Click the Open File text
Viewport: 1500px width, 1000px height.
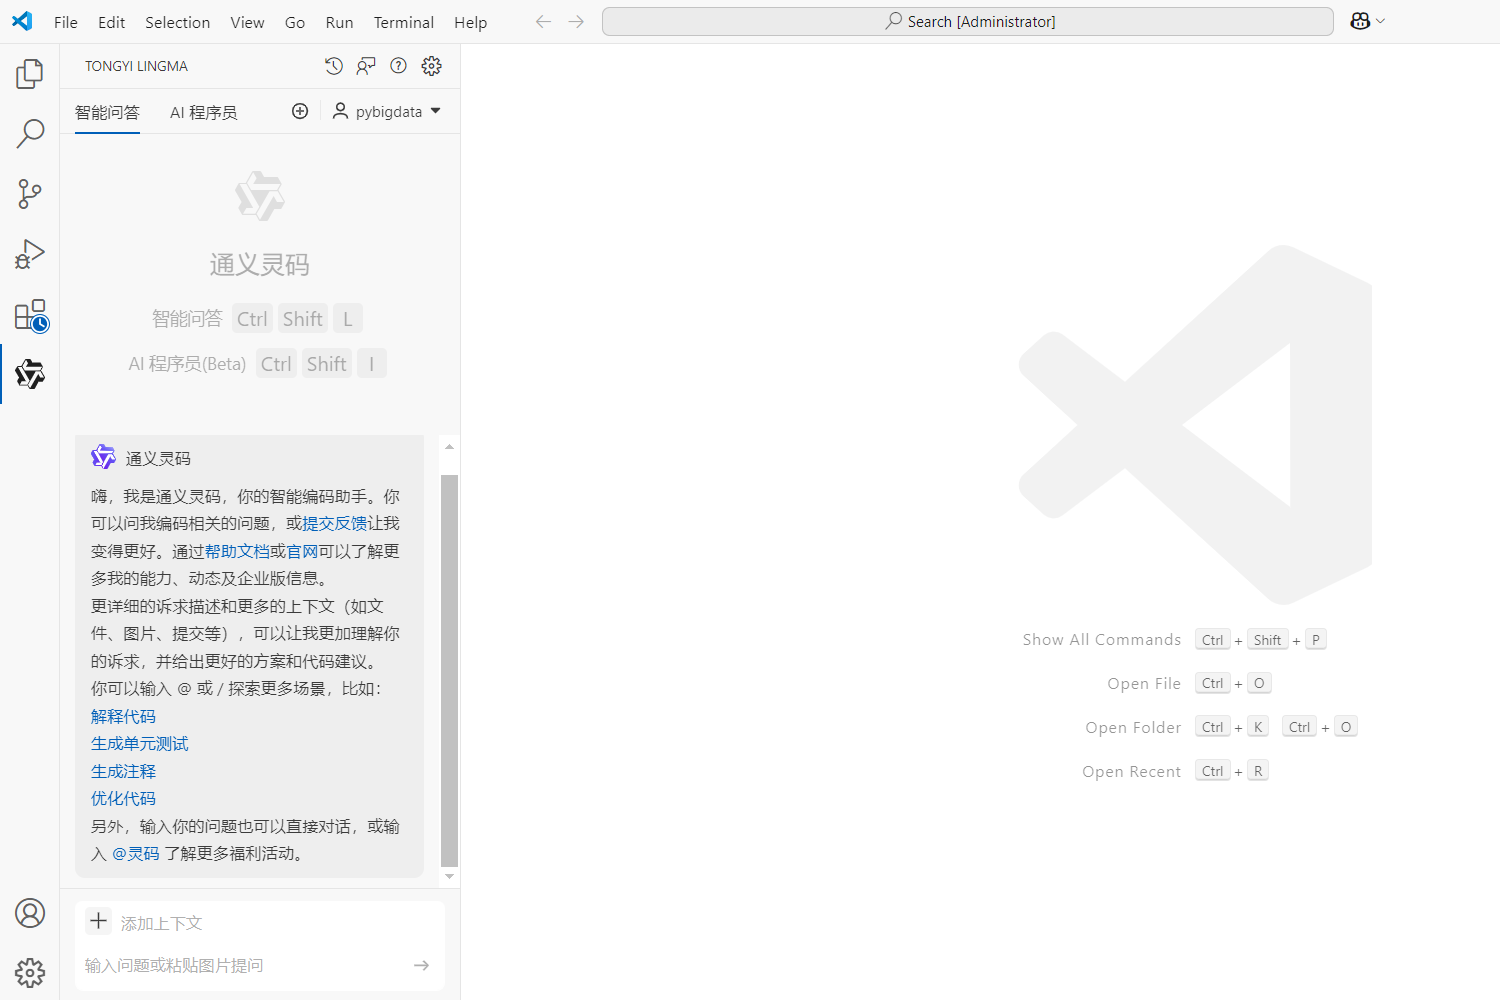pos(1144,684)
